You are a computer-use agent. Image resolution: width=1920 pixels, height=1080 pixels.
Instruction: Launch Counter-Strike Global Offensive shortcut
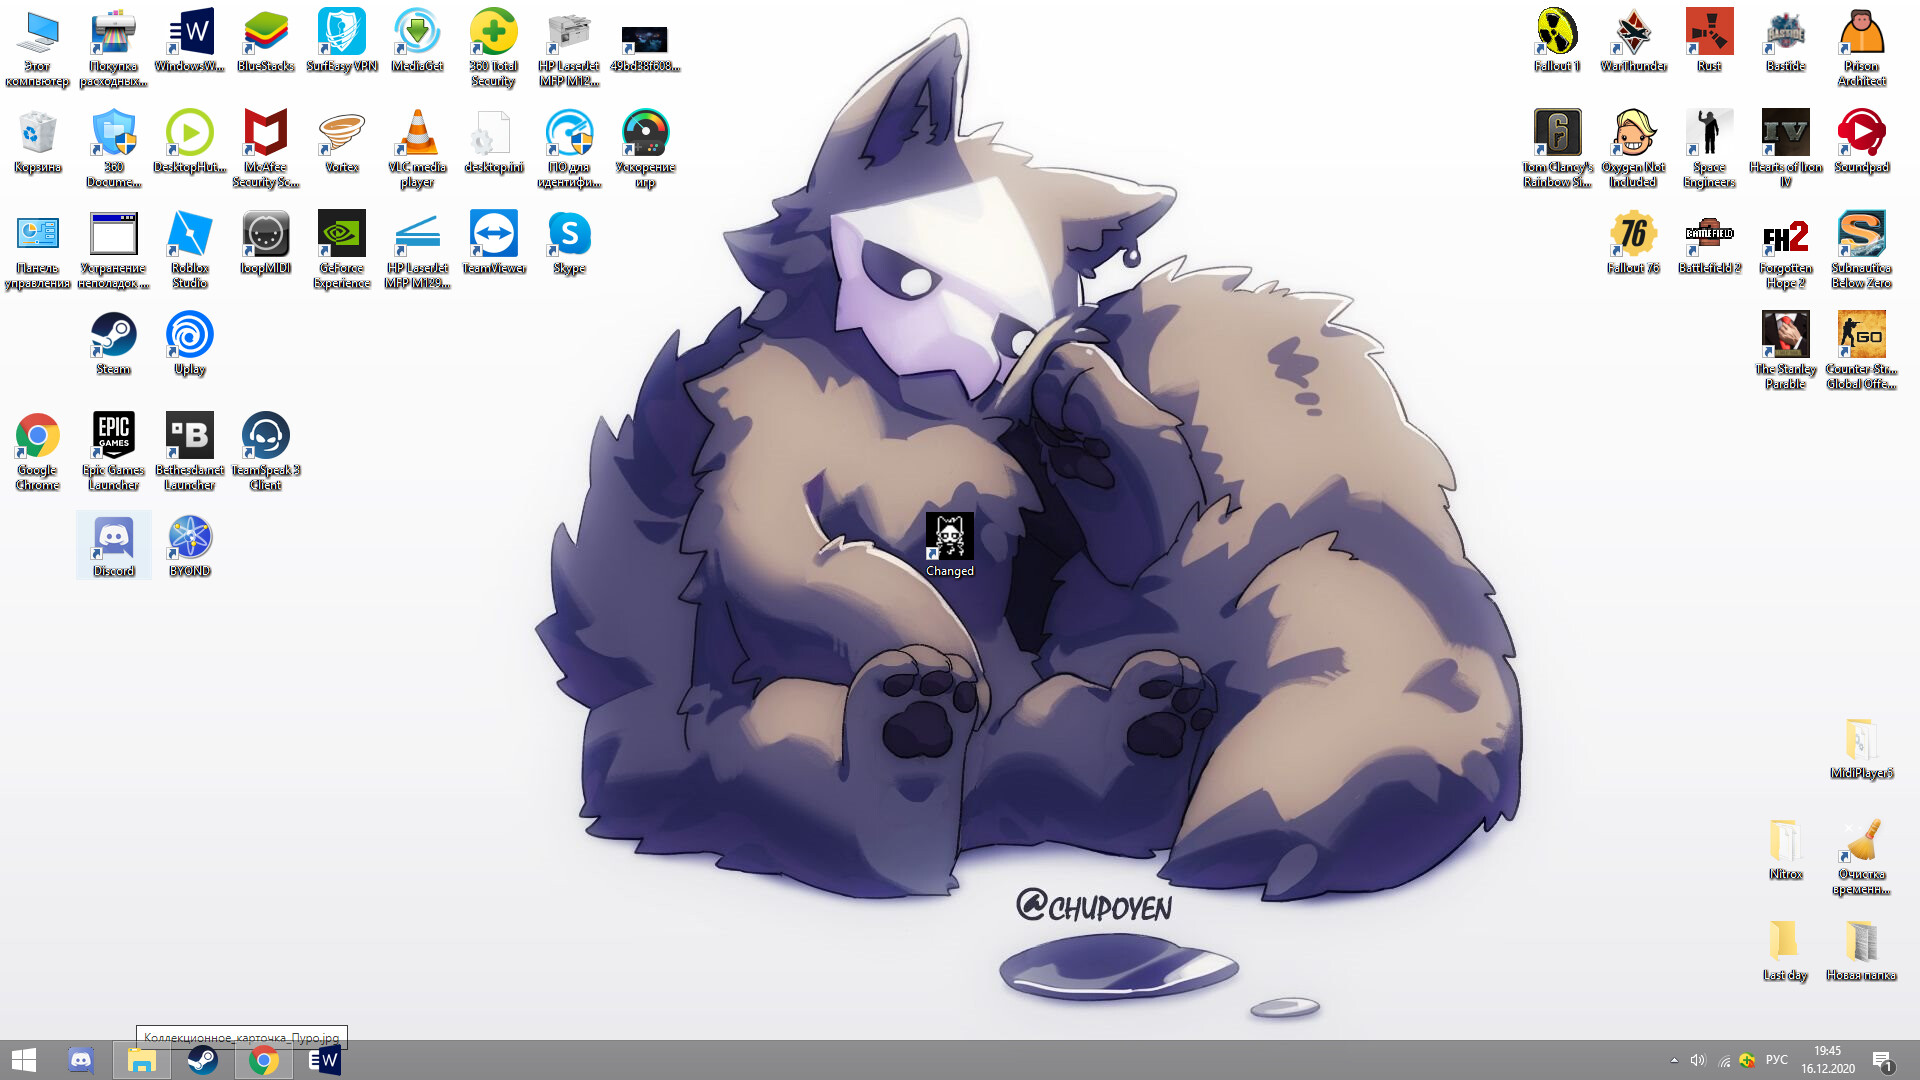coord(1861,350)
